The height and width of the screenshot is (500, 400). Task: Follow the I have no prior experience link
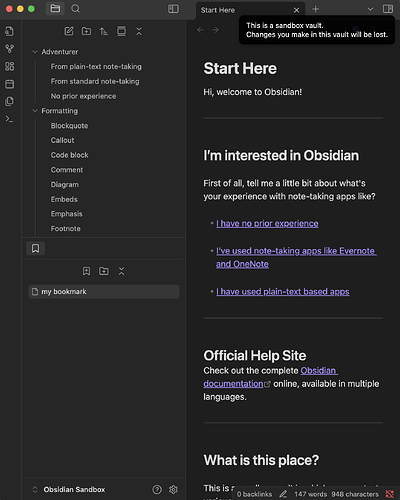click(x=267, y=224)
